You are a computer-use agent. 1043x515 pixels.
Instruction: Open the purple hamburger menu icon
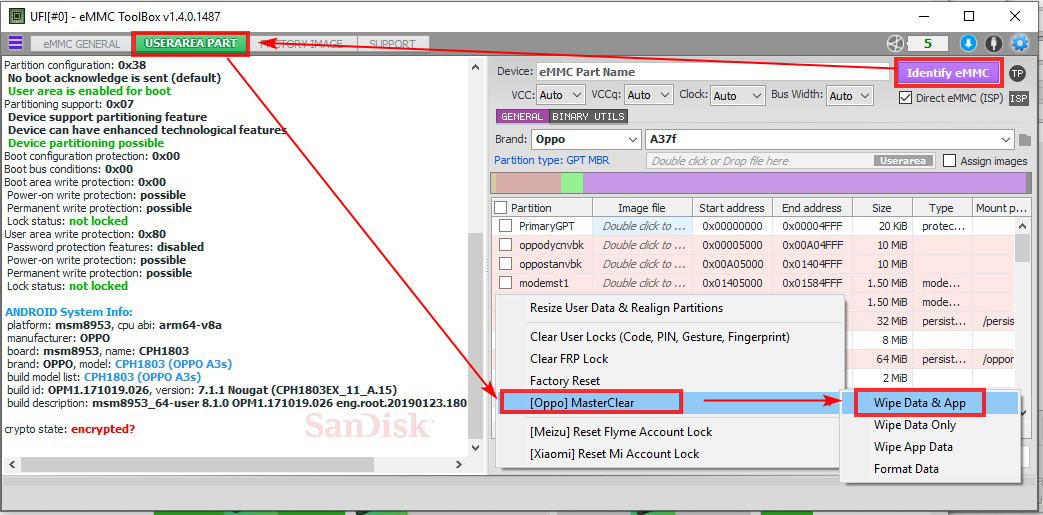(x=15, y=43)
